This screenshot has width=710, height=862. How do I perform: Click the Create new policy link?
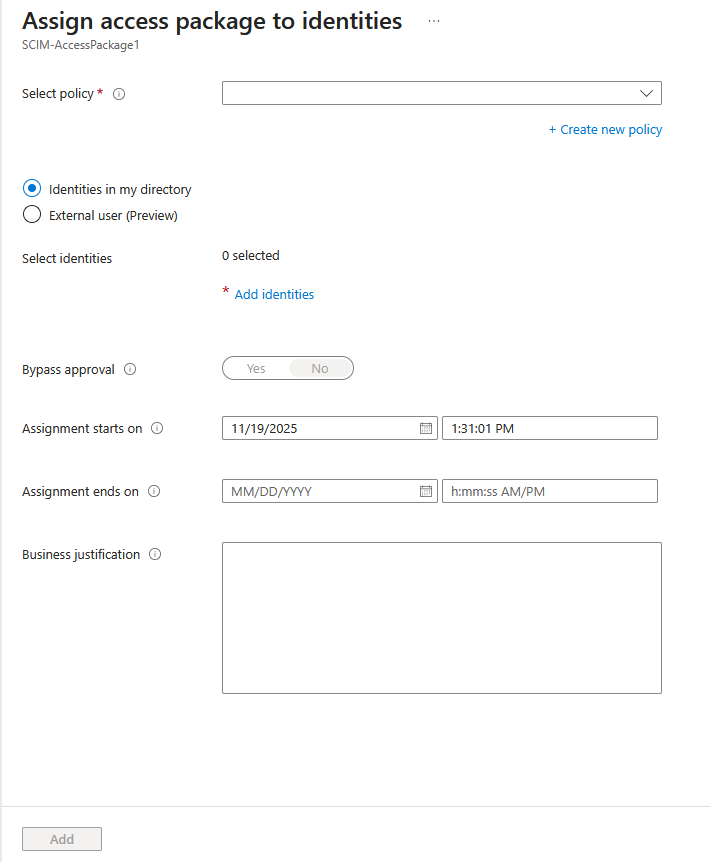605,129
